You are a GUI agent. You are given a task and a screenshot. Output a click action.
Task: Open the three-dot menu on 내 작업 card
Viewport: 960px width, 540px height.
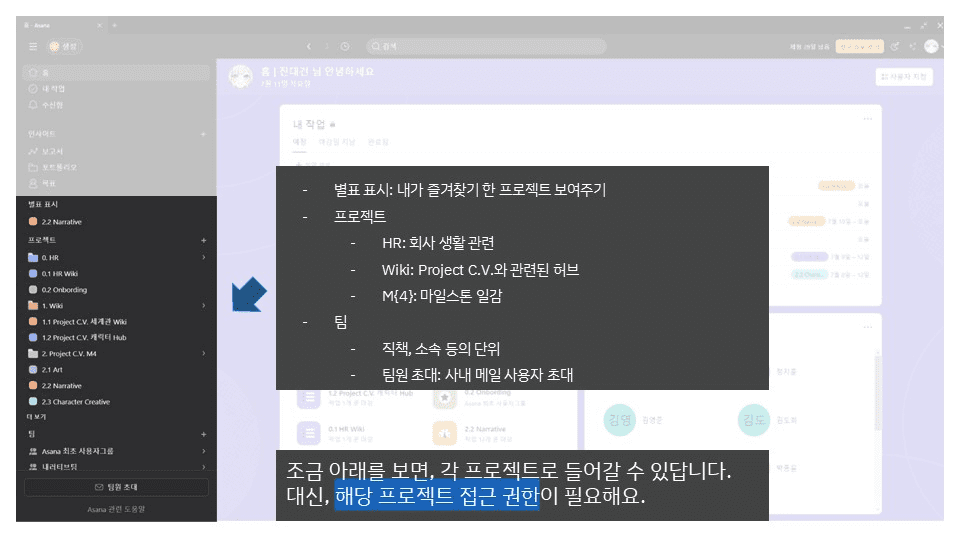coord(867,118)
